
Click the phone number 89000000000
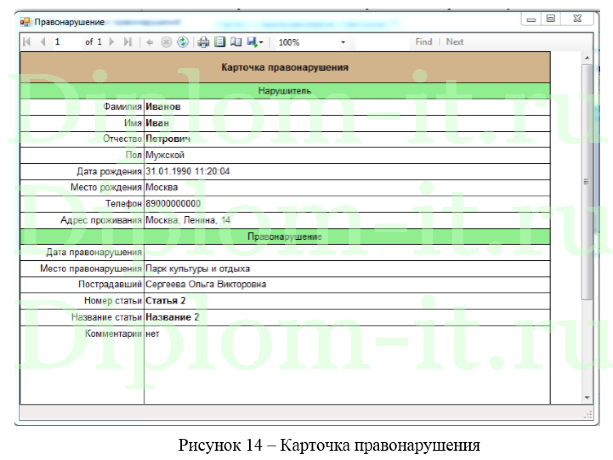tap(173, 204)
